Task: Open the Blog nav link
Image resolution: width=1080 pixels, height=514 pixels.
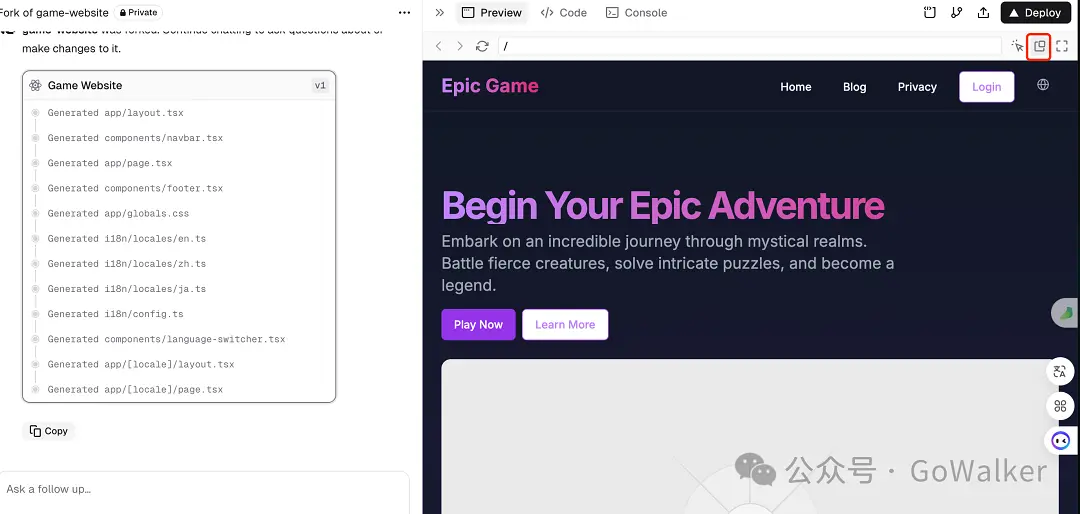Action: [854, 87]
